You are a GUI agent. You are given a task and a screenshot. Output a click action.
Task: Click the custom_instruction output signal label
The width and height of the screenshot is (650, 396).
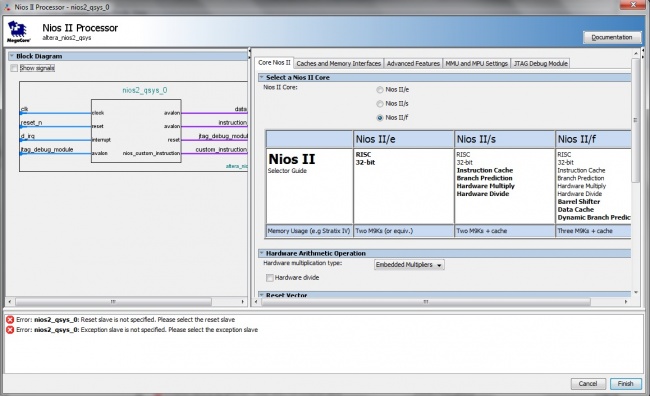(x=221, y=149)
